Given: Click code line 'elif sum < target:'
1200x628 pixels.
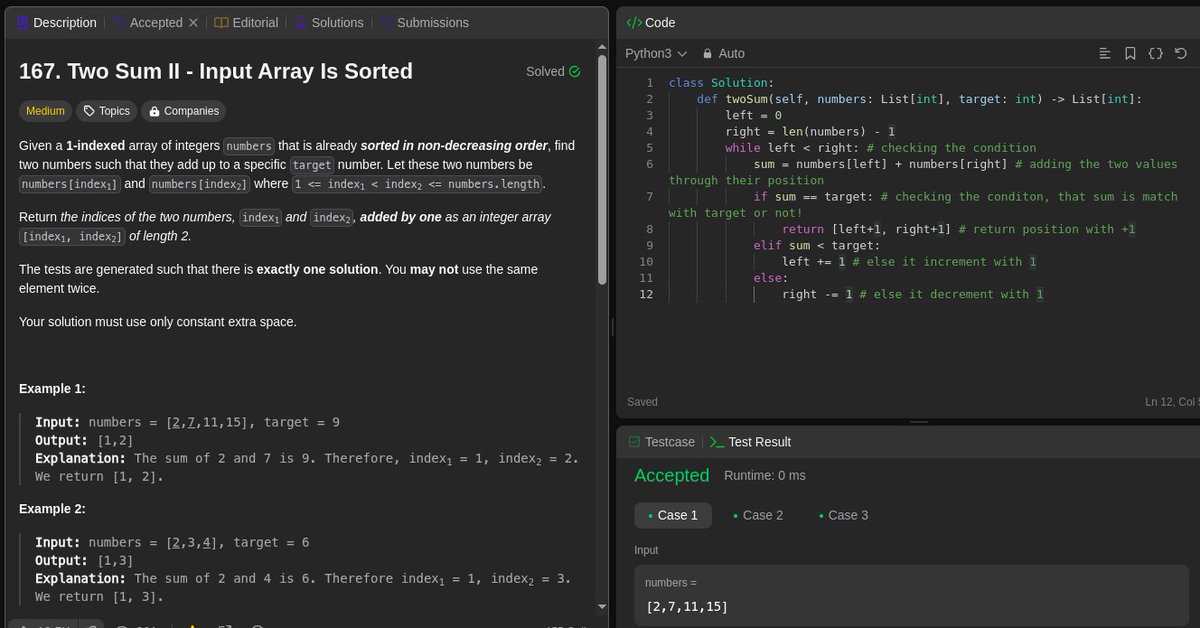Looking at the screenshot, I should [x=816, y=245].
